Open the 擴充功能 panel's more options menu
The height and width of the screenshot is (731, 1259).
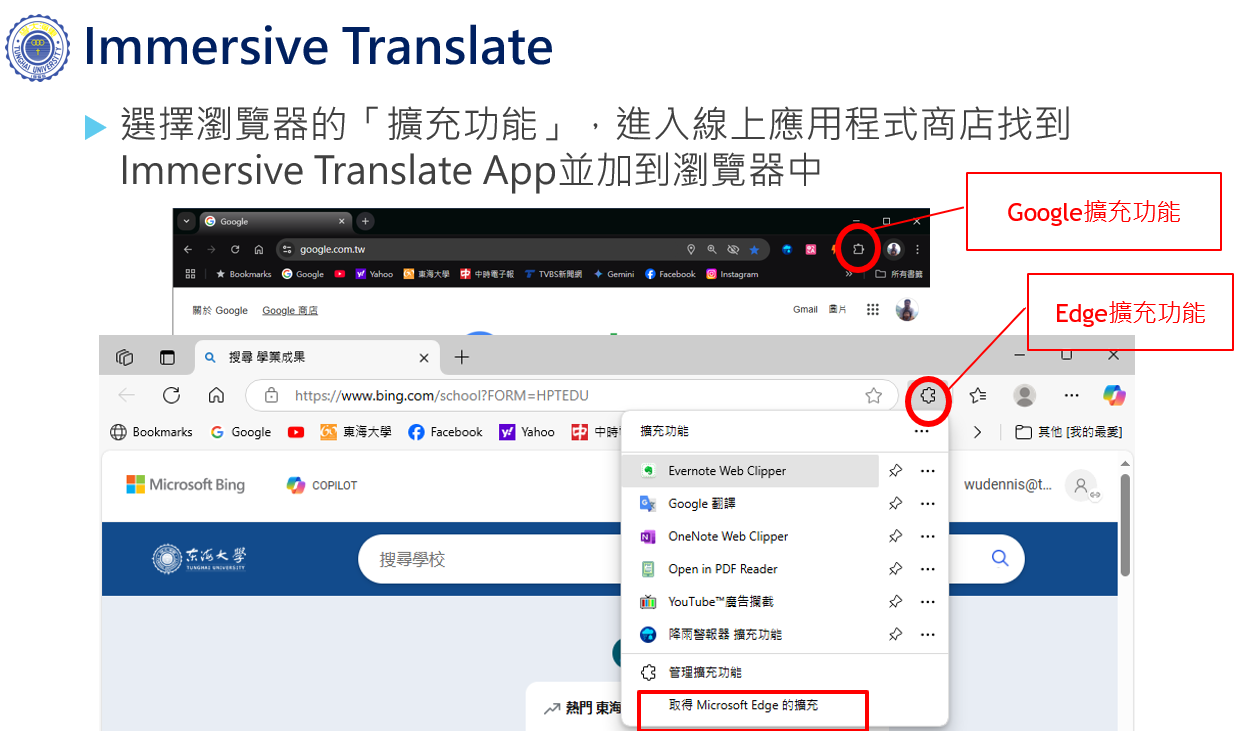coord(921,431)
